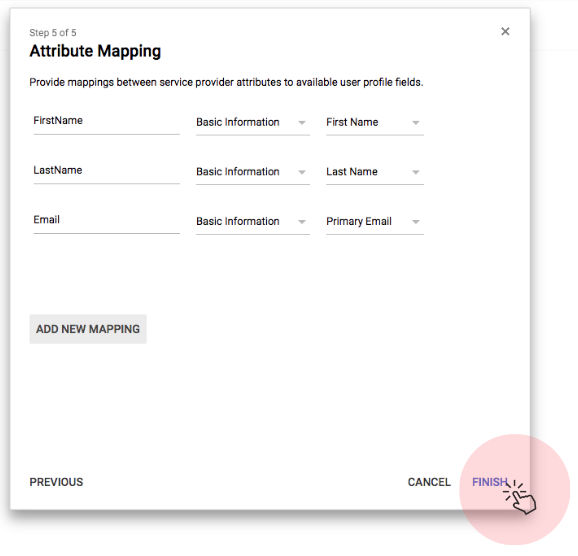Cancel the attribute mapping setup
Viewport: 578px width, 556px height.
[x=429, y=482]
